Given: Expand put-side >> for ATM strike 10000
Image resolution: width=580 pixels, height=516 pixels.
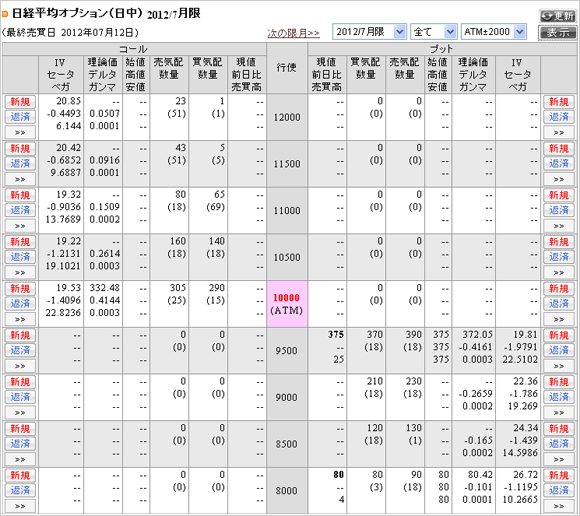Looking at the screenshot, I should (x=559, y=319).
